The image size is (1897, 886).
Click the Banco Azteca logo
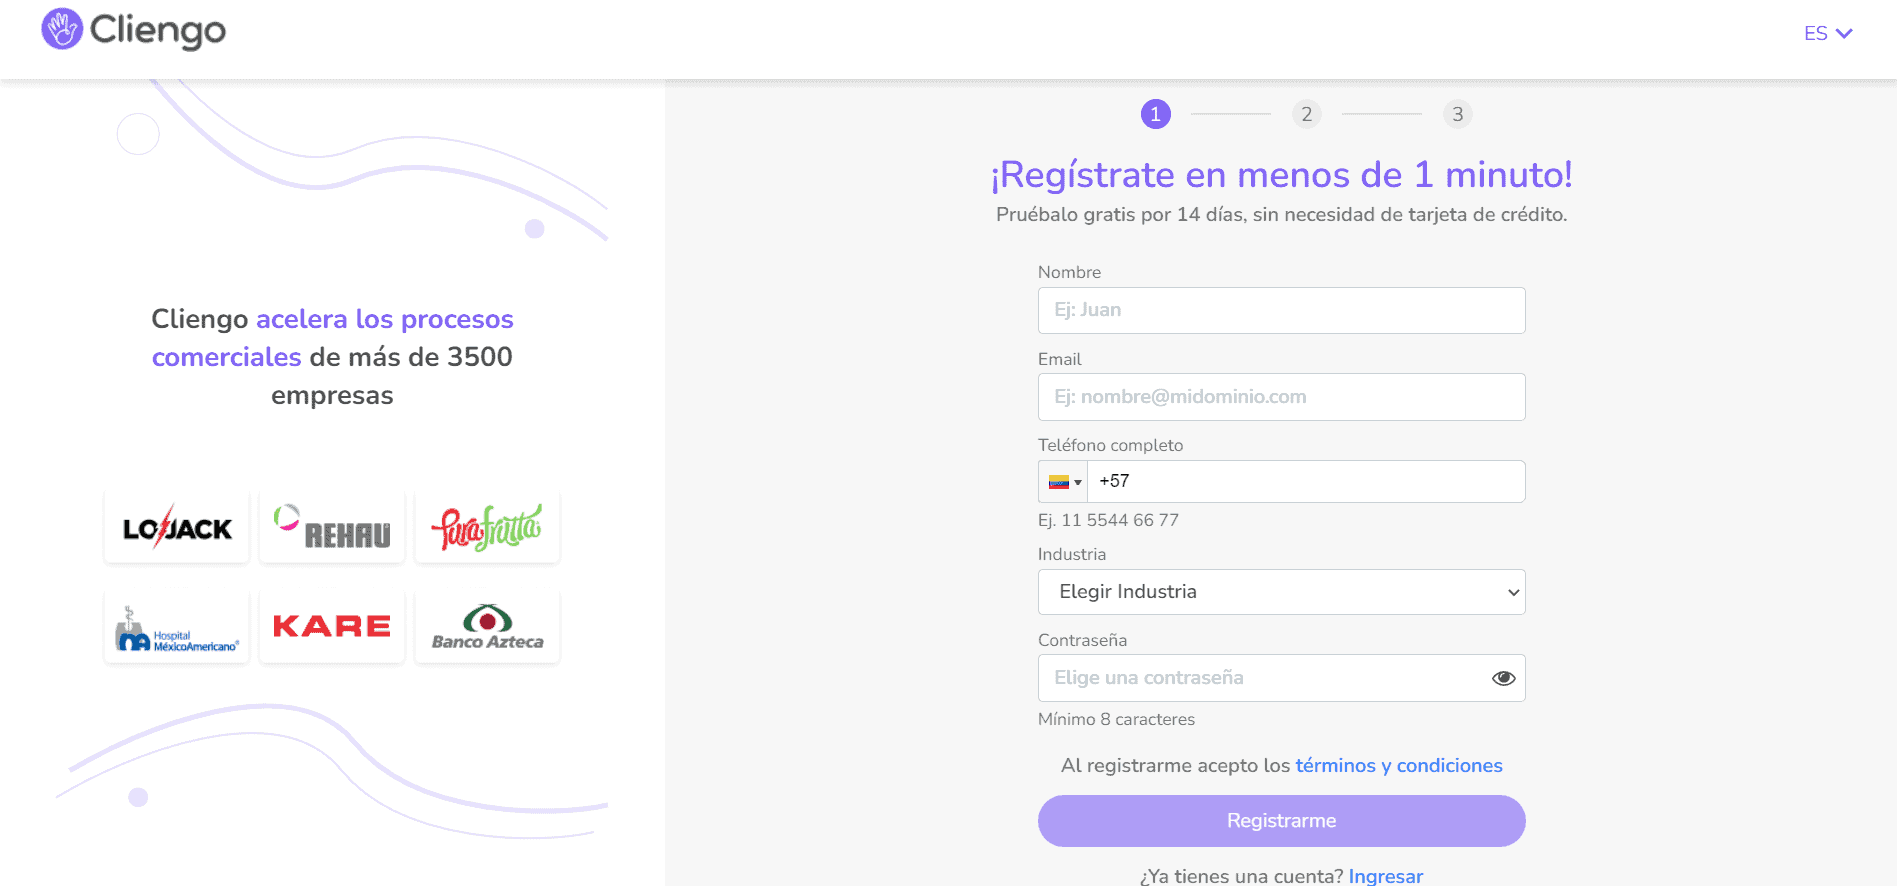coord(487,628)
